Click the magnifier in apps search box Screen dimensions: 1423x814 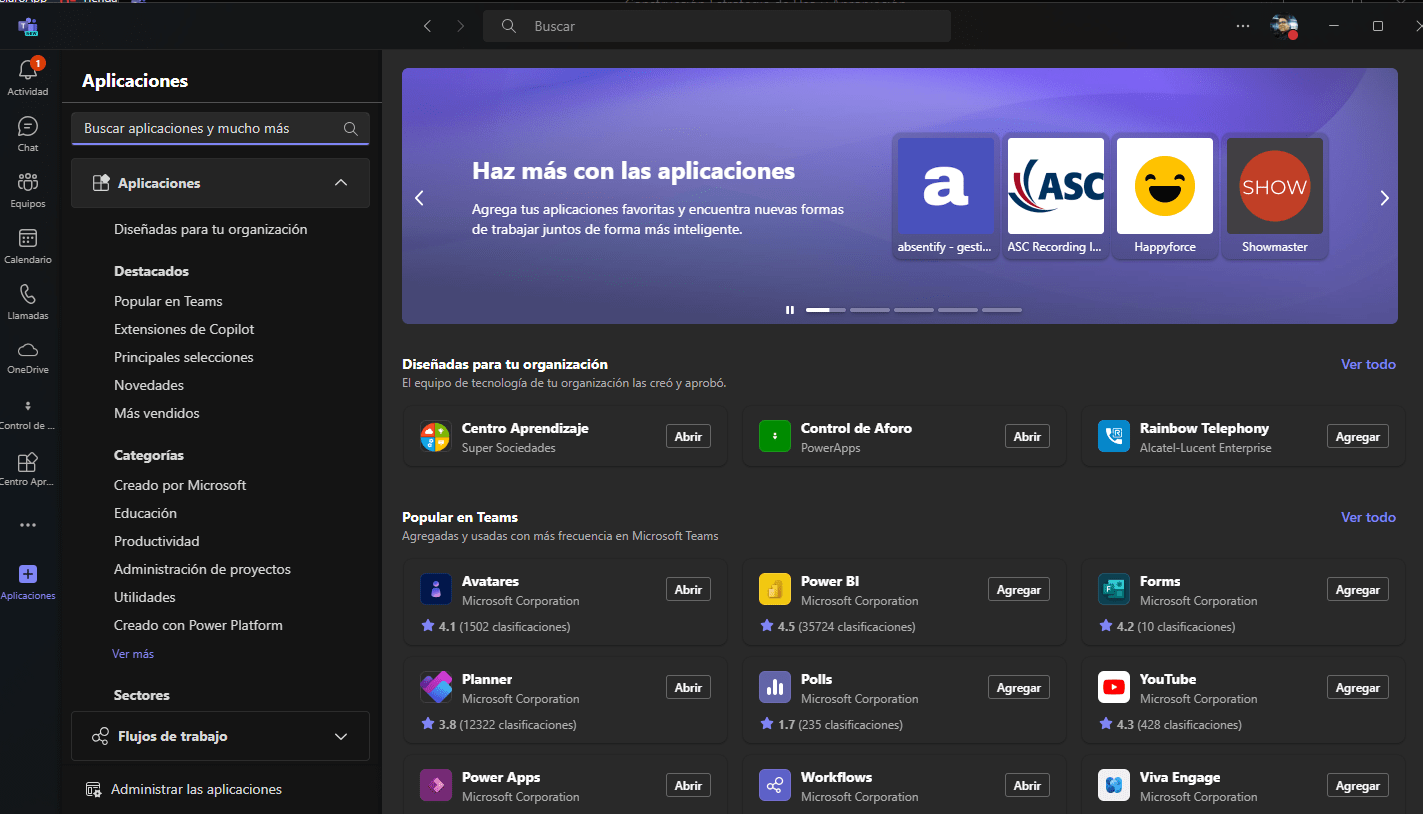point(351,129)
